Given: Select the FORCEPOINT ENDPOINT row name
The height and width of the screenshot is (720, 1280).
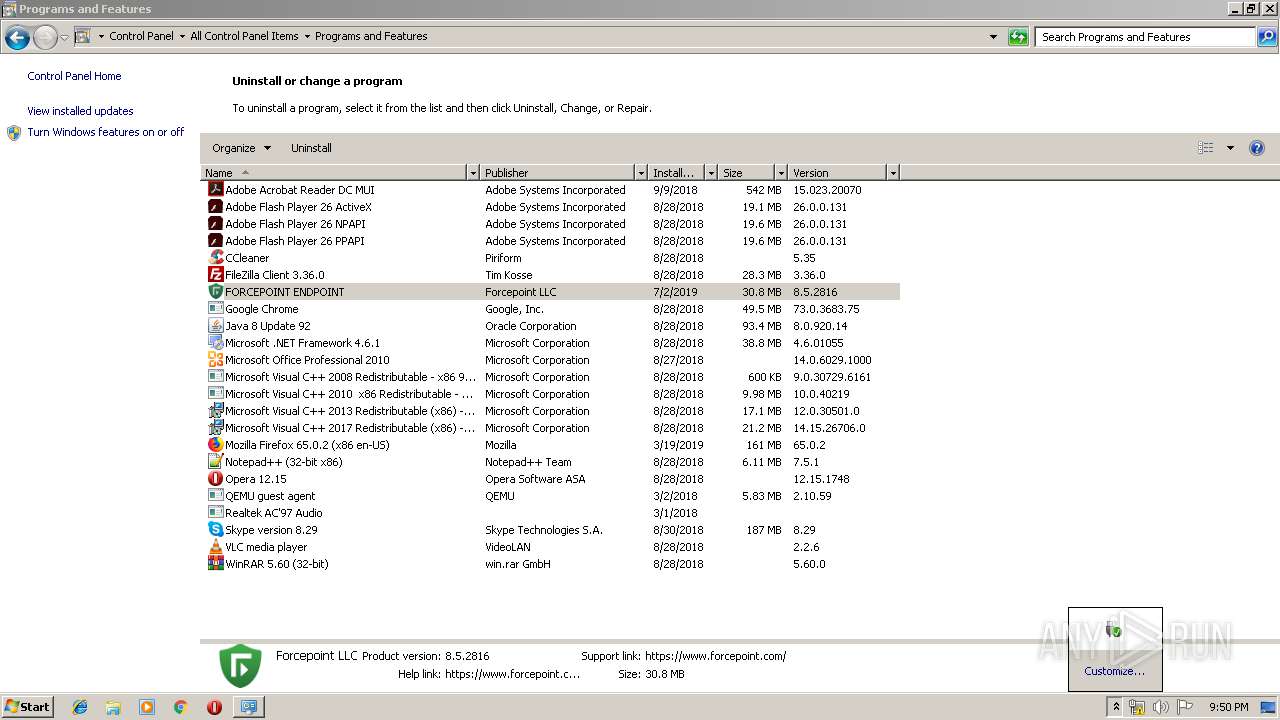Looking at the screenshot, I should pyautogui.click(x=284, y=292).
